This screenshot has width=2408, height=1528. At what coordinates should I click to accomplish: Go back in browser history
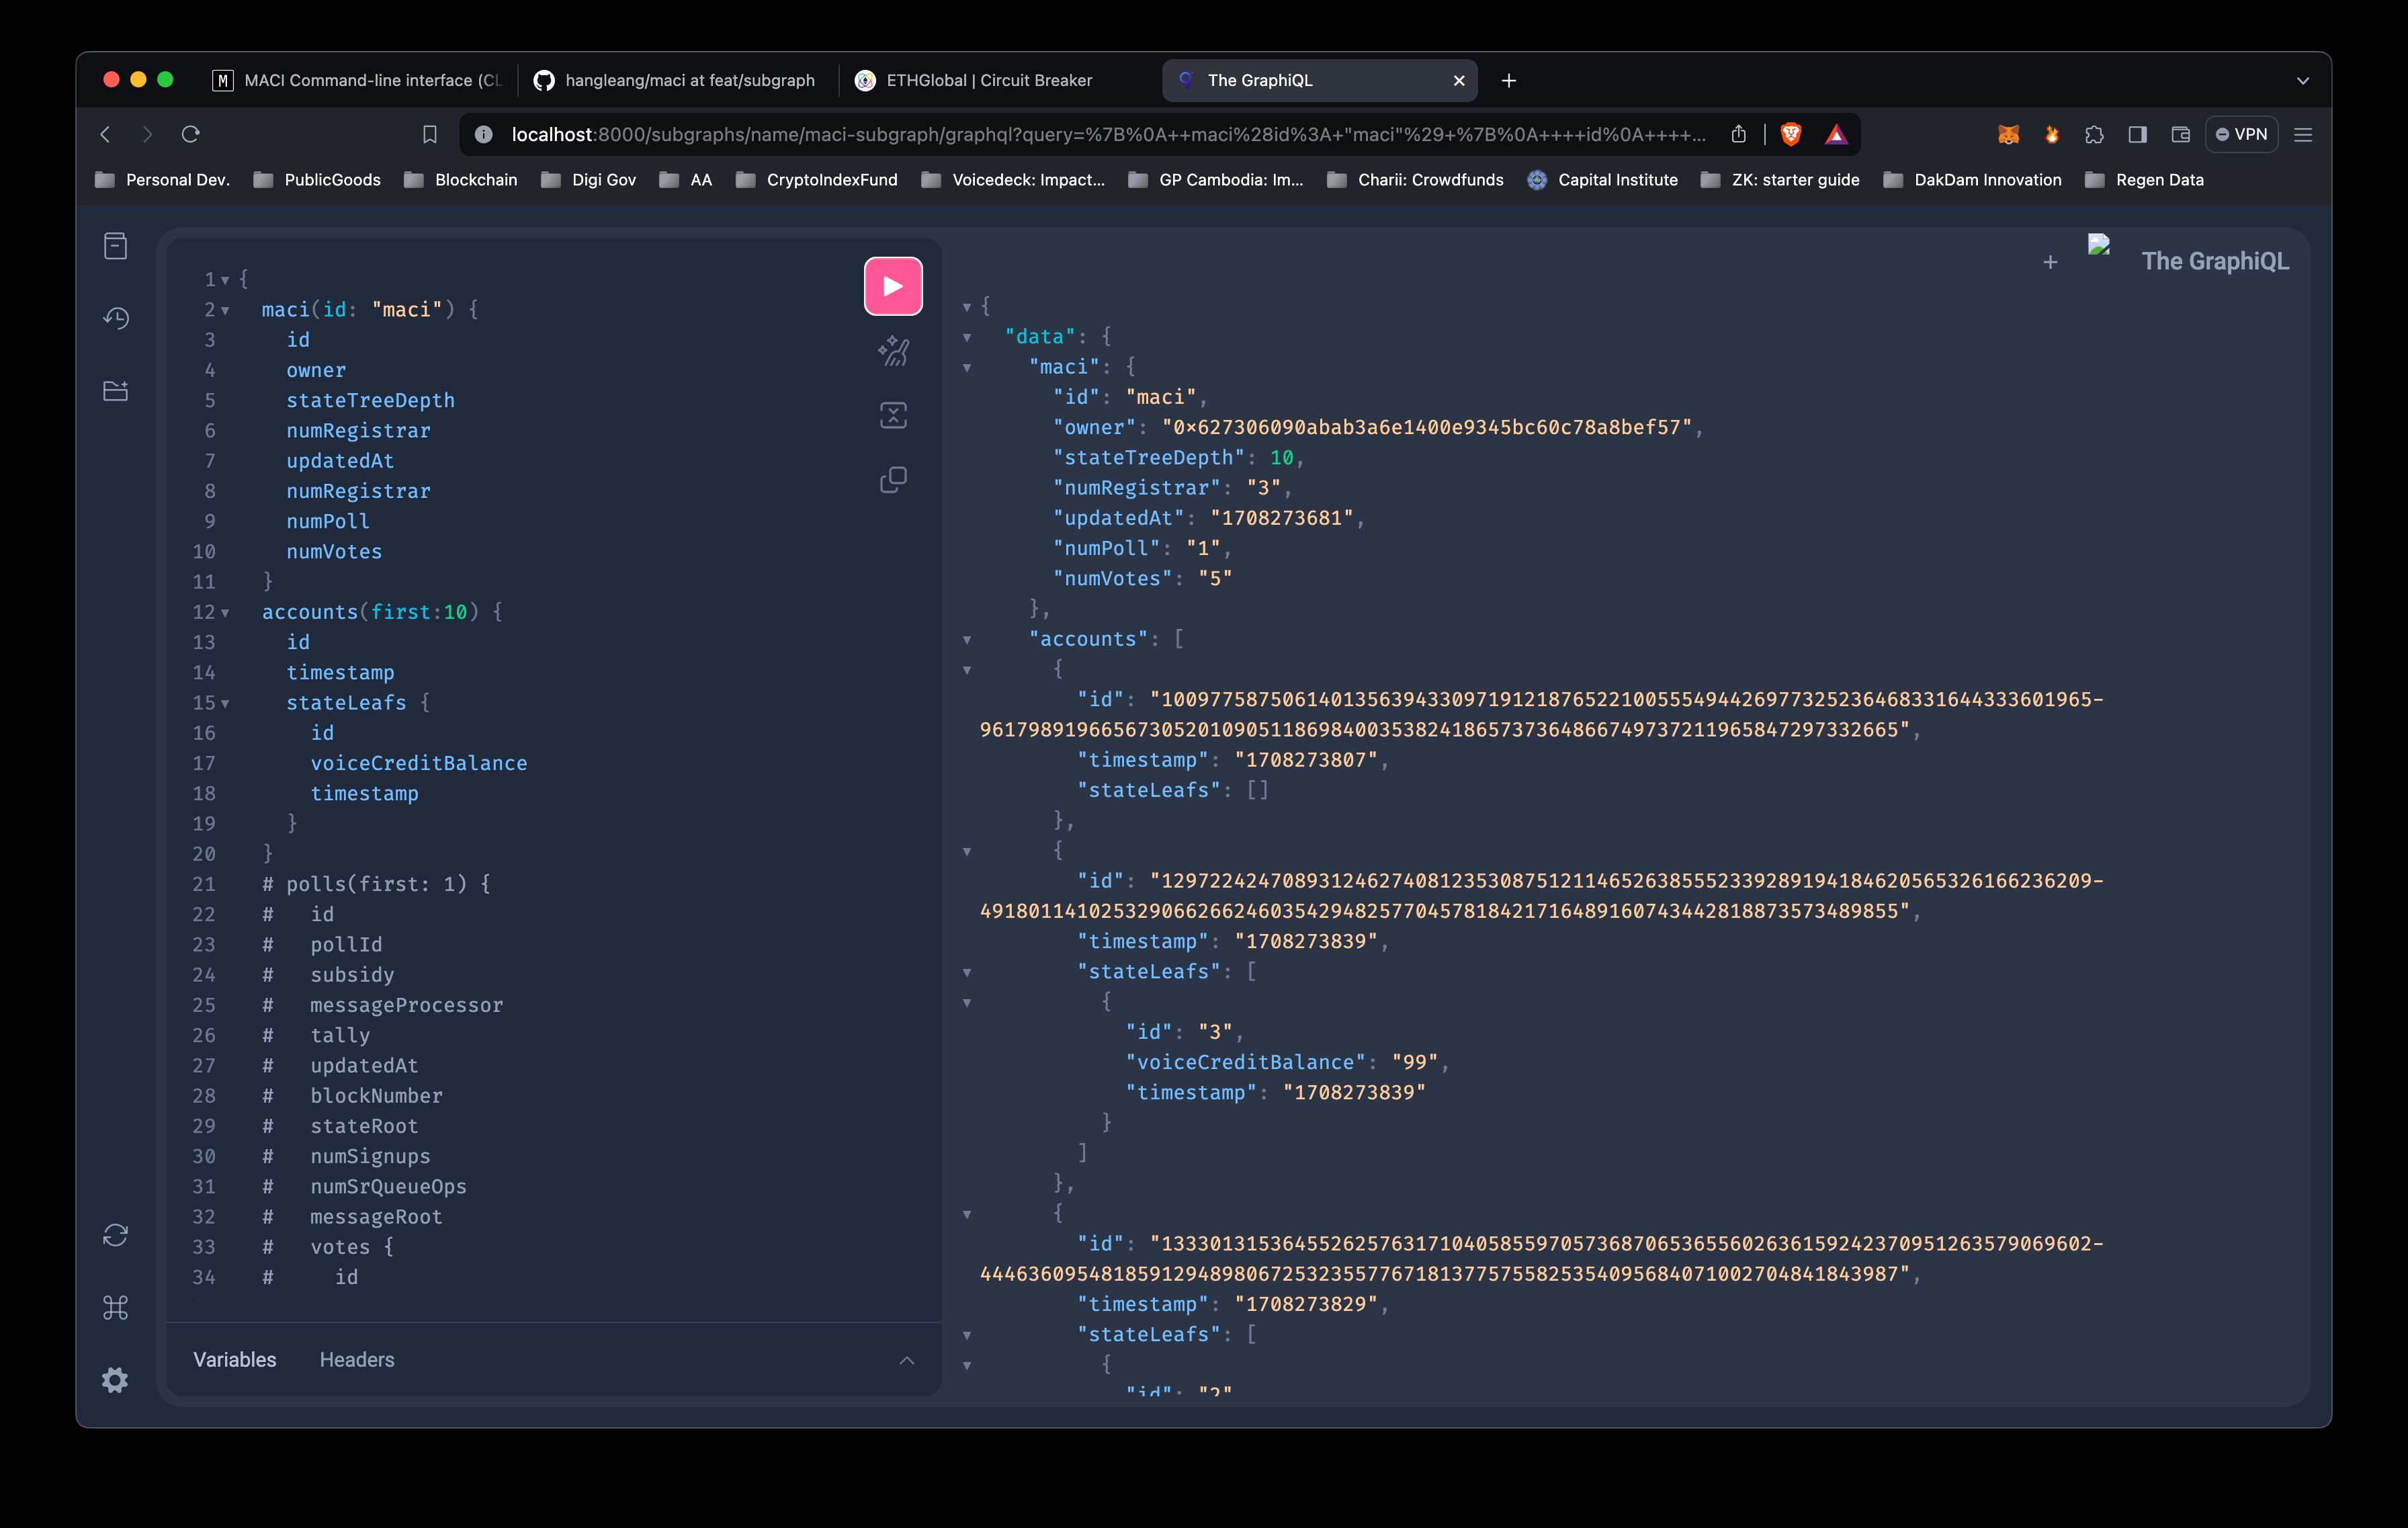106,134
